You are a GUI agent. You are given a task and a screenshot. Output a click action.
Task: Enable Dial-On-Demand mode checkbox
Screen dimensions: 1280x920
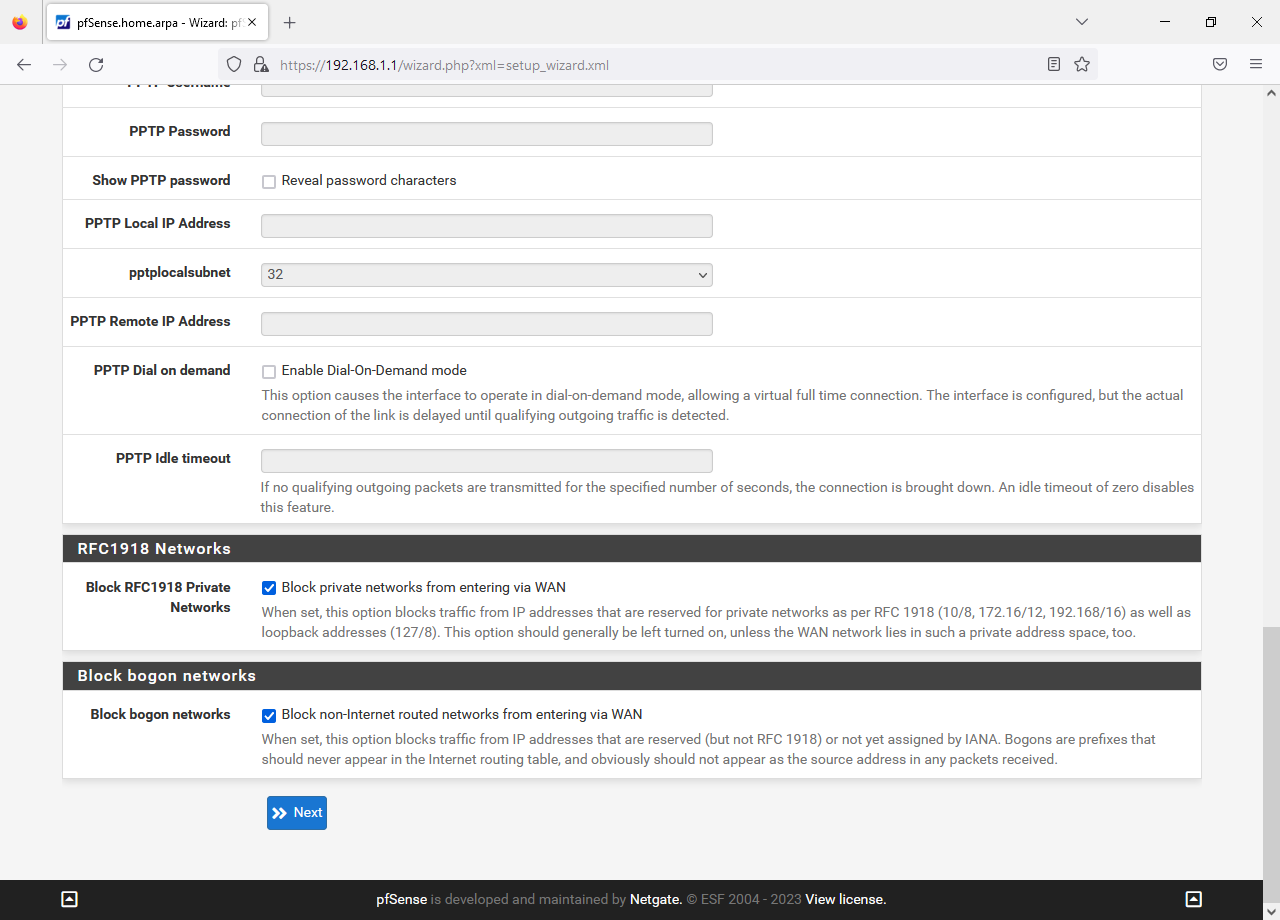[269, 372]
